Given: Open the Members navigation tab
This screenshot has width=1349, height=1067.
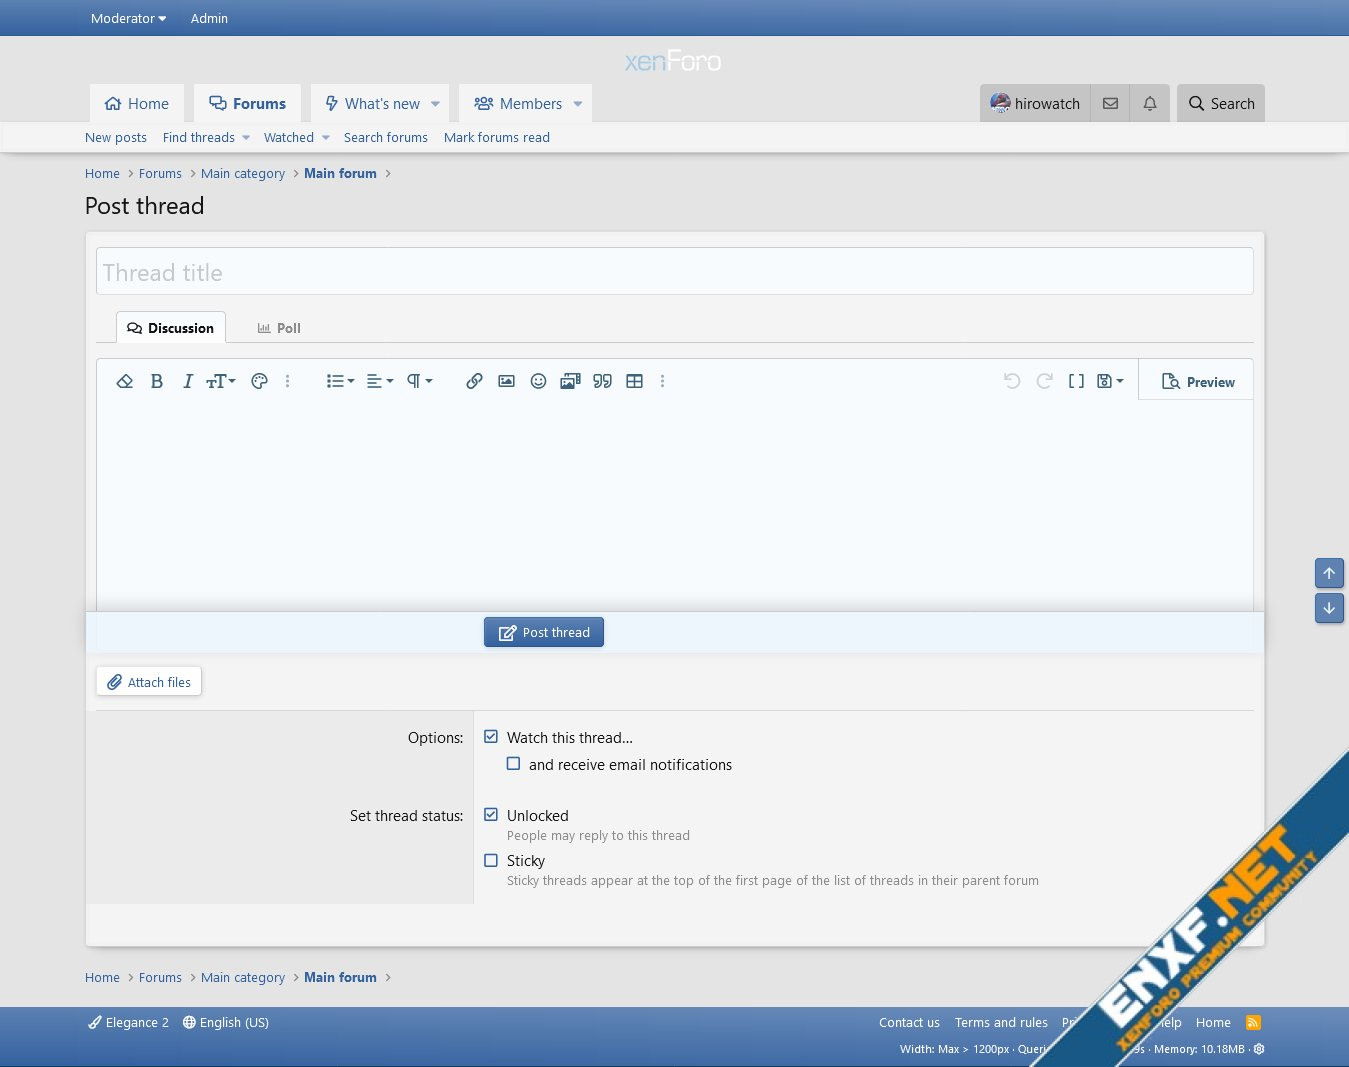Looking at the screenshot, I should [518, 104].
